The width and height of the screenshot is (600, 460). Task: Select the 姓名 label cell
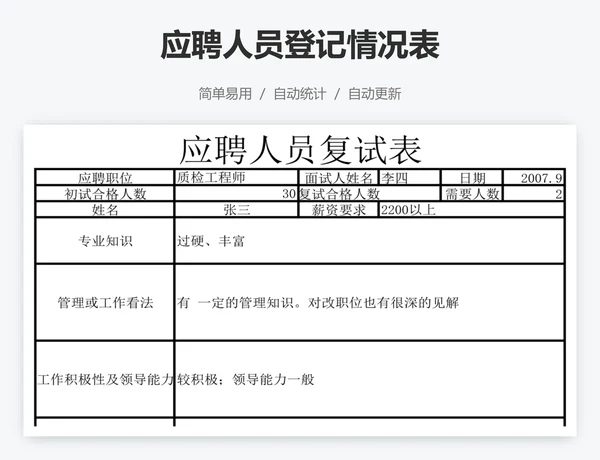105,209
